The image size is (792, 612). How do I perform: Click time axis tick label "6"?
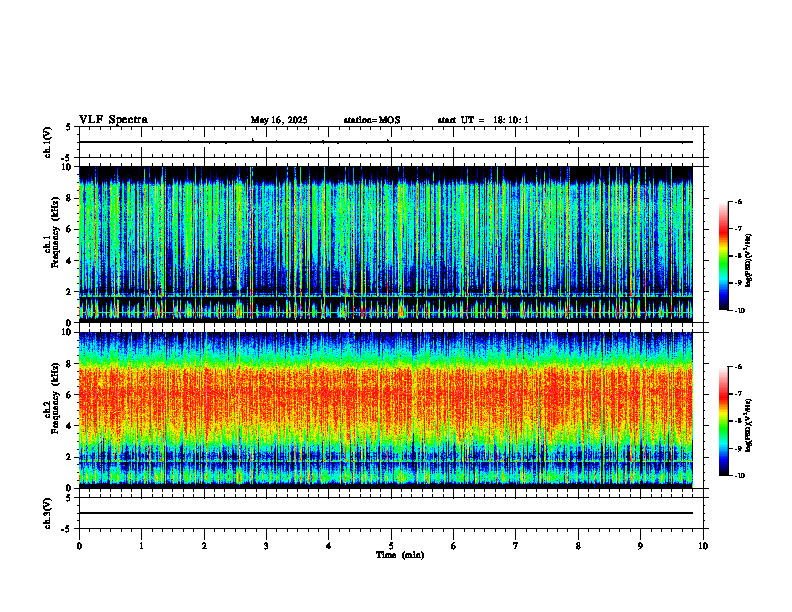(454, 546)
